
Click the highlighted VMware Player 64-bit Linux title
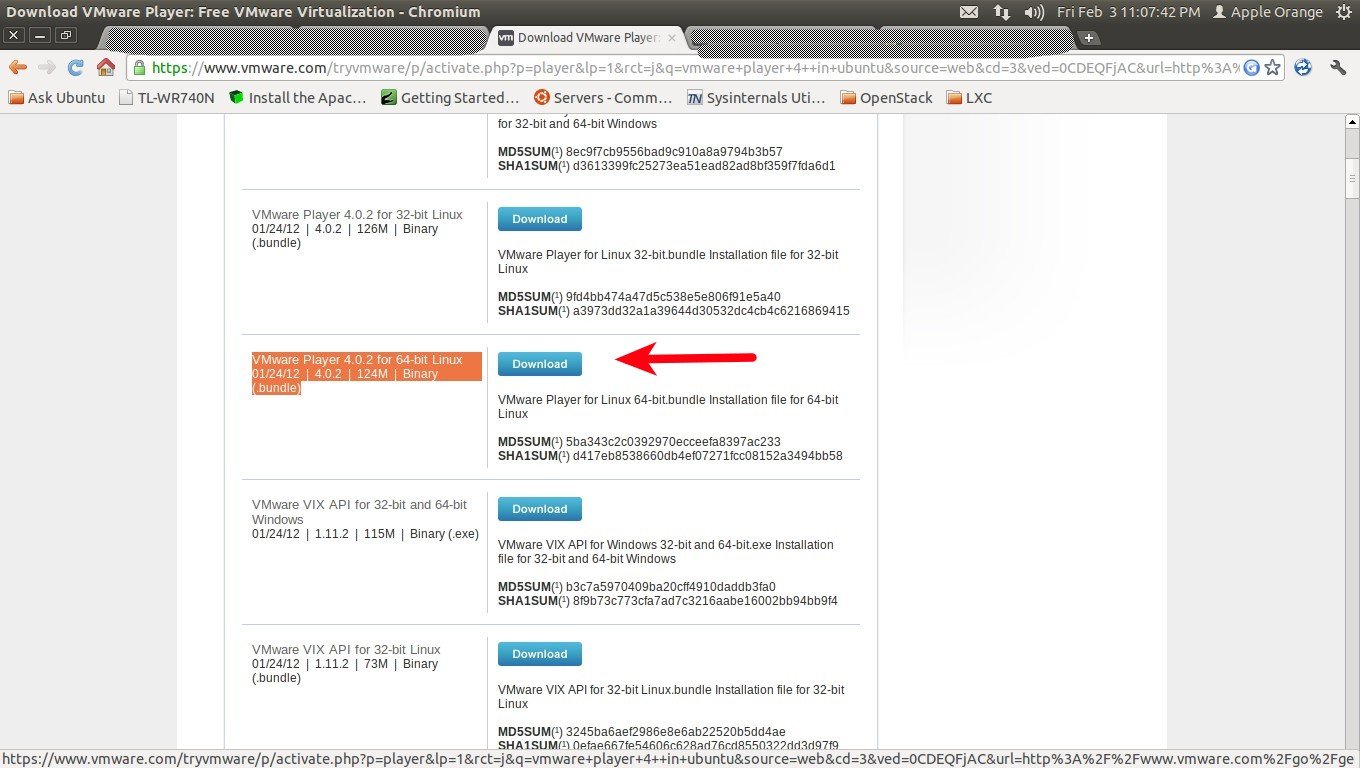click(x=357, y=360)
